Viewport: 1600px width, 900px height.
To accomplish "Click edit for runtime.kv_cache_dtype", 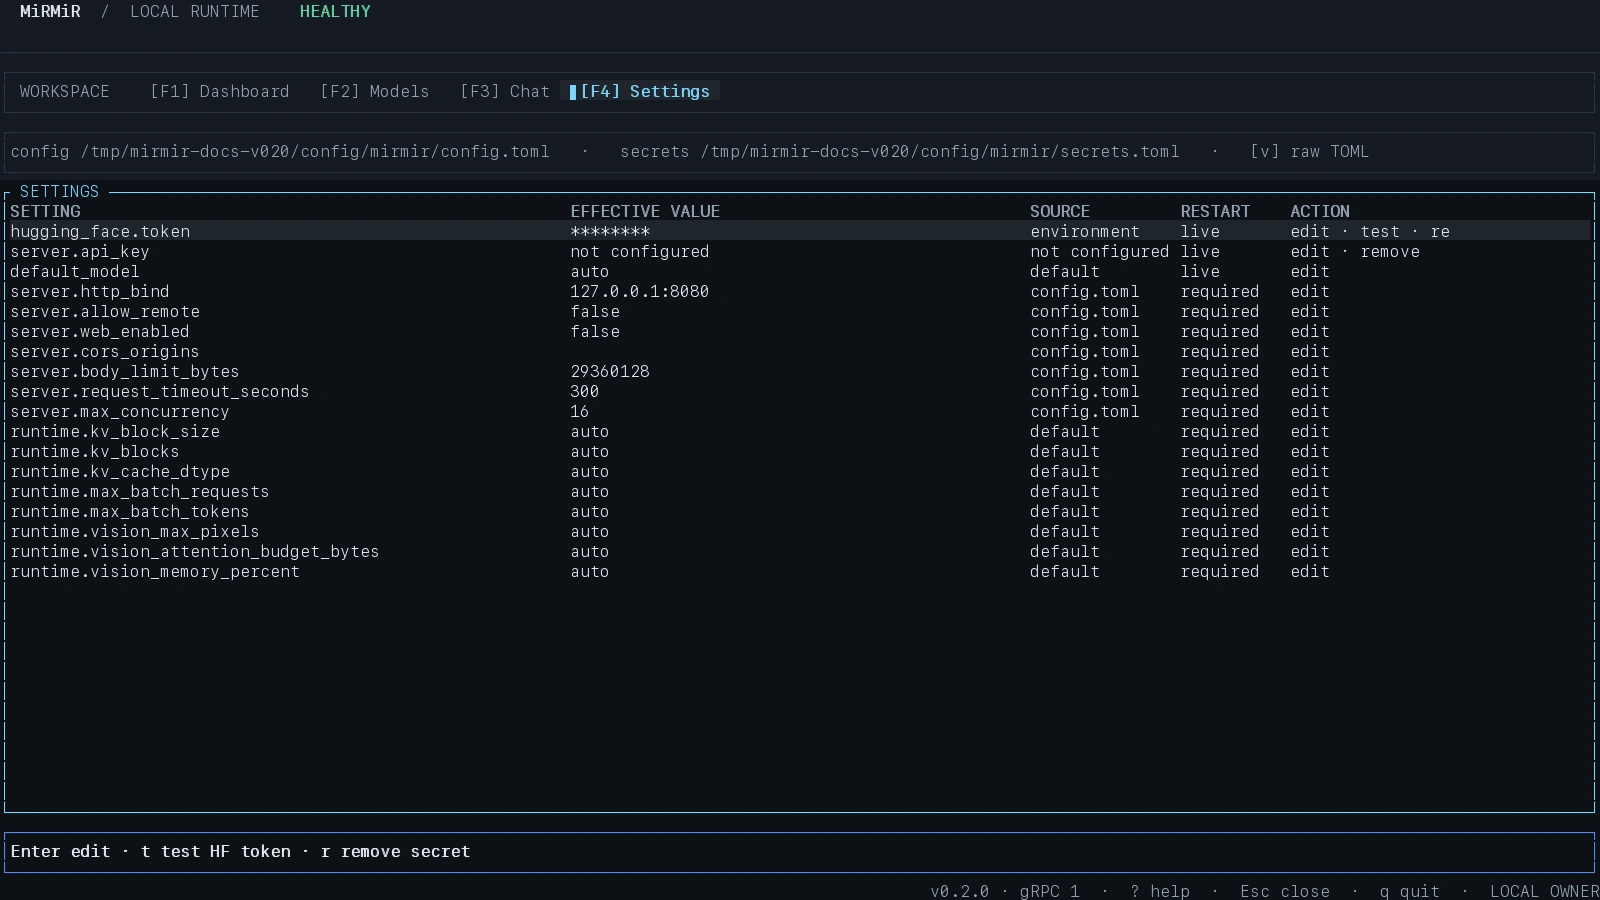I will pos(1310,471).
